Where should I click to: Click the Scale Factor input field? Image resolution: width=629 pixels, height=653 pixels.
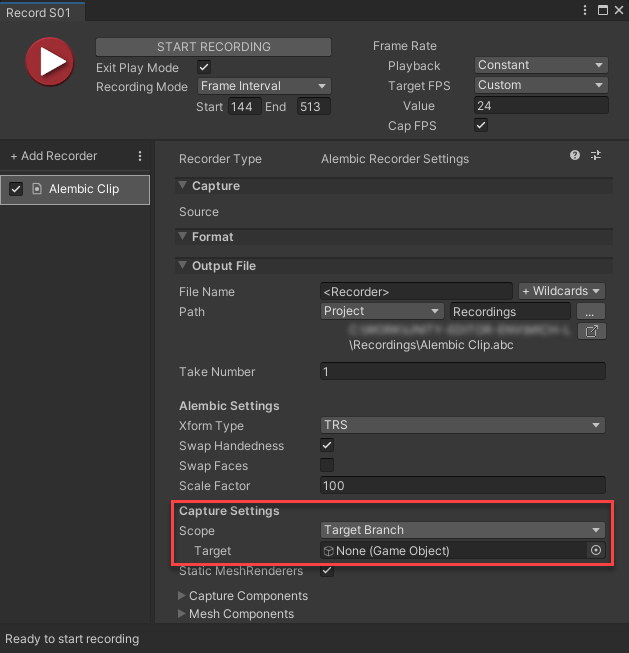click(462, 486)
